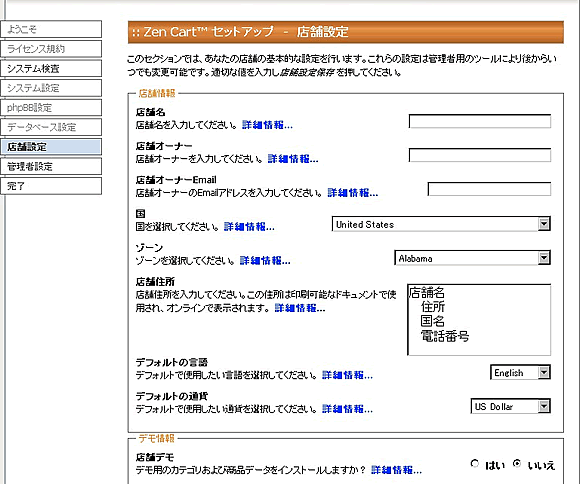Open 完了 sidebar item

coord(51,186)
